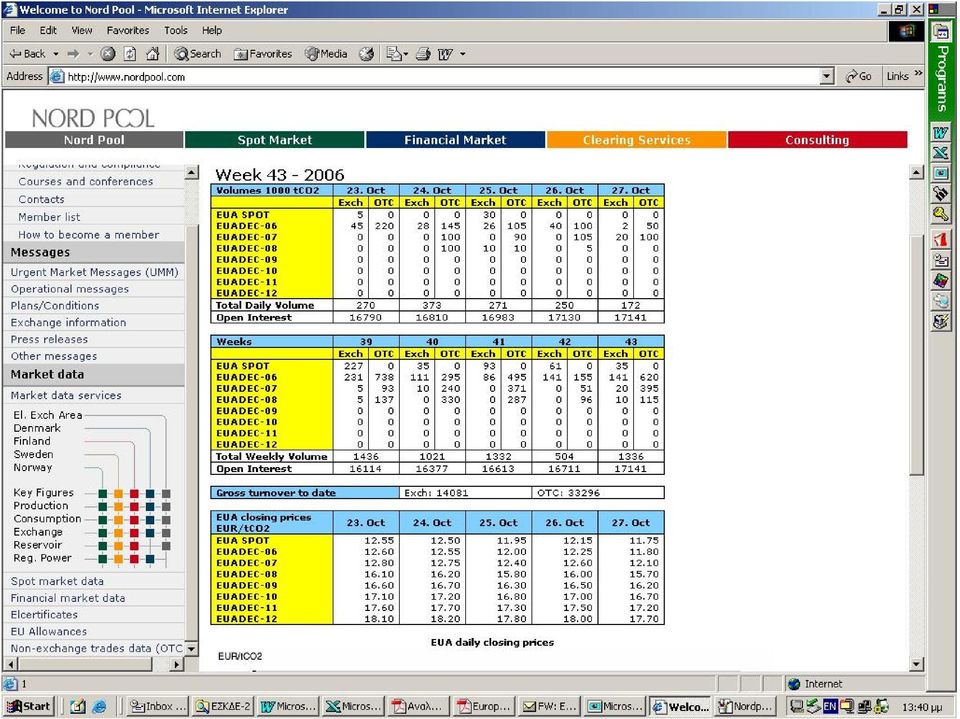Click the Windows Start button

click(29, 706)
